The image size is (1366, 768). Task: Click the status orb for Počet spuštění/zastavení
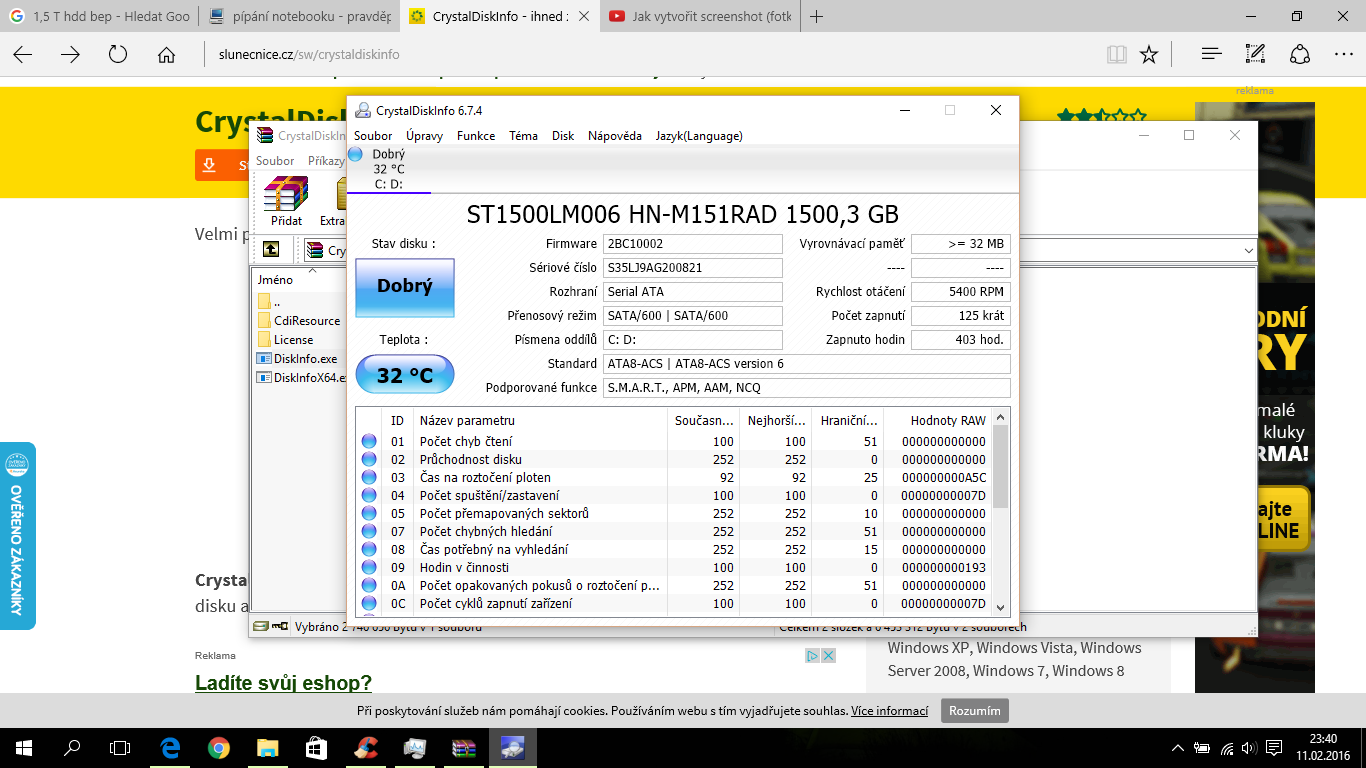[x=369, y=495]
